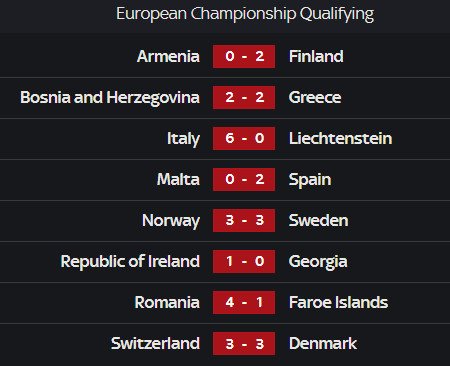The width and height of the screenshot is (450, 366).
Task: Select the Malta team name
Action: click(178, 179)
